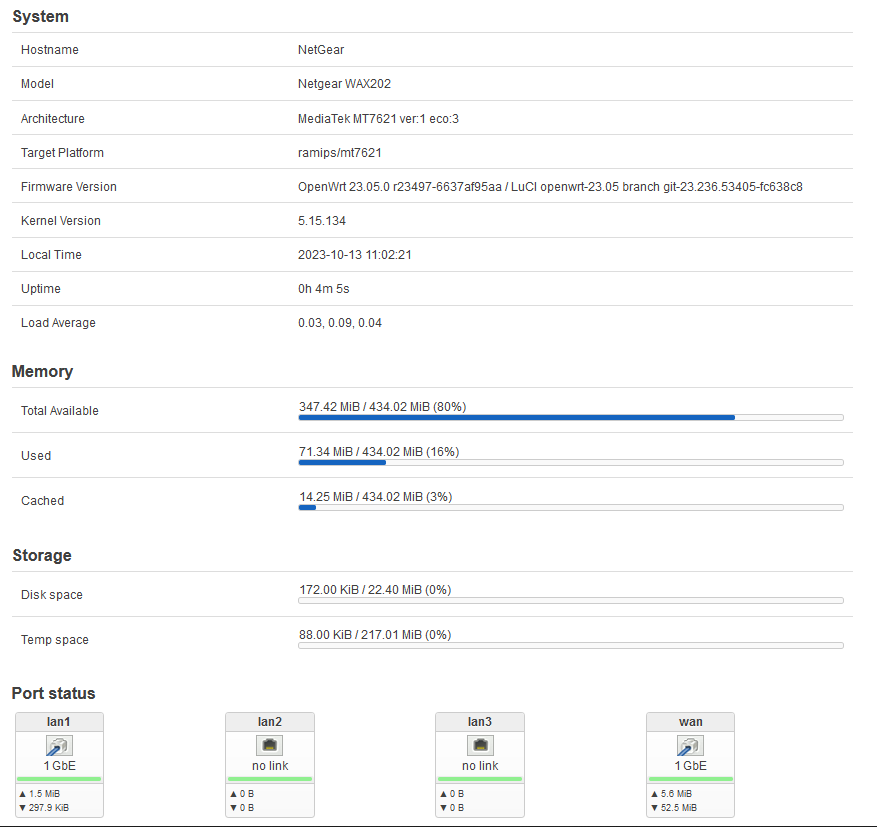Click the Temp space usage bar

[571, 645]
